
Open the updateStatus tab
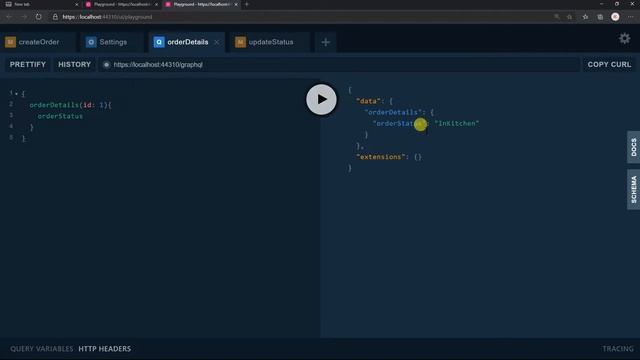pos(270,42)
